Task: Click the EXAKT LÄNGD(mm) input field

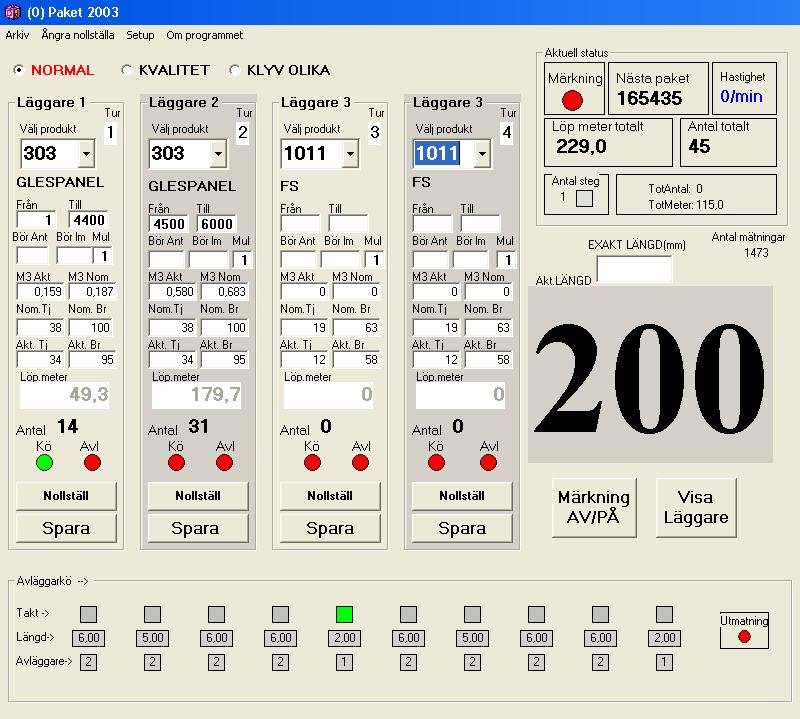Action: click(634, 268)
